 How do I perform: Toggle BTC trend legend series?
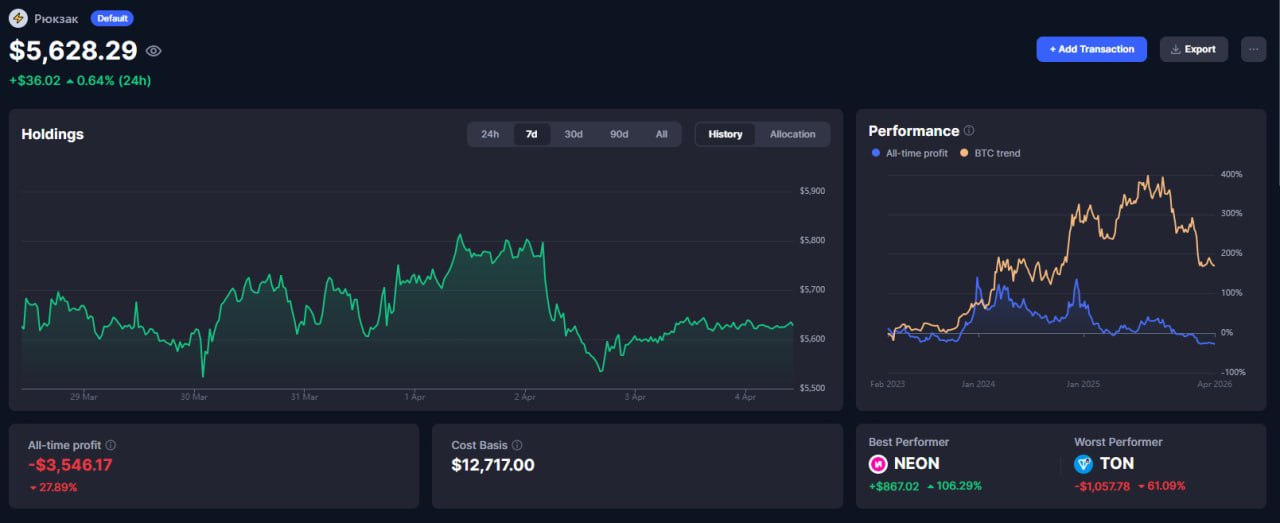click(989, 153)
